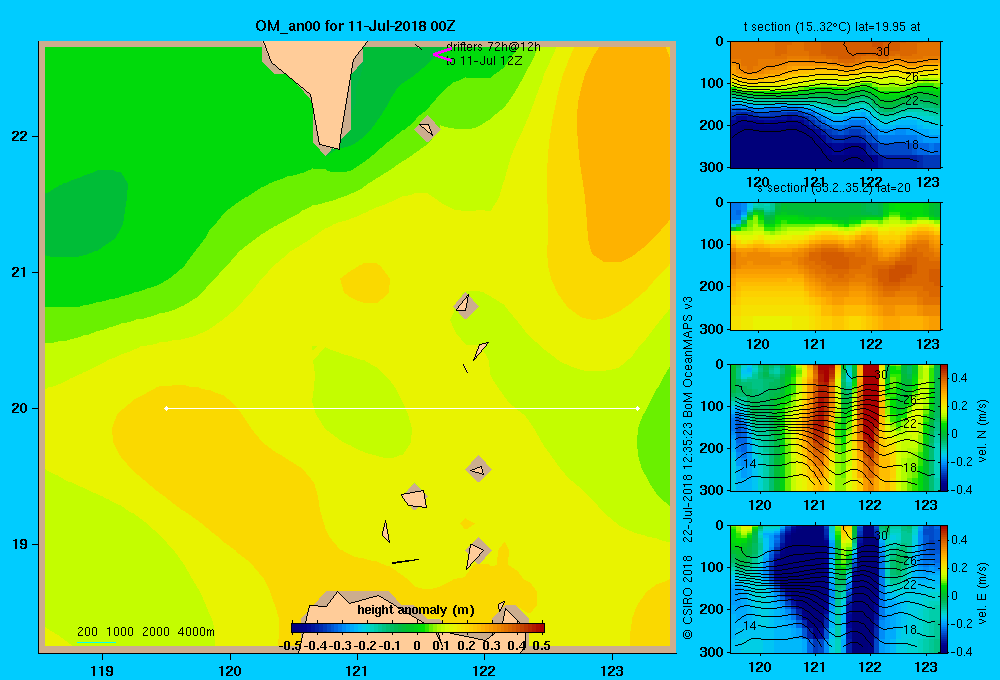Click the vel. N (m/s) color scale
The width and height of the screenshot is (1000, 680).
(x=945, y=427)
